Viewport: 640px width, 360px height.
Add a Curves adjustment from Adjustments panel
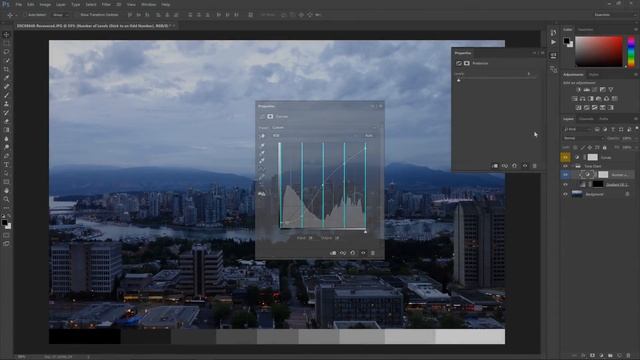tap(594, 89)
